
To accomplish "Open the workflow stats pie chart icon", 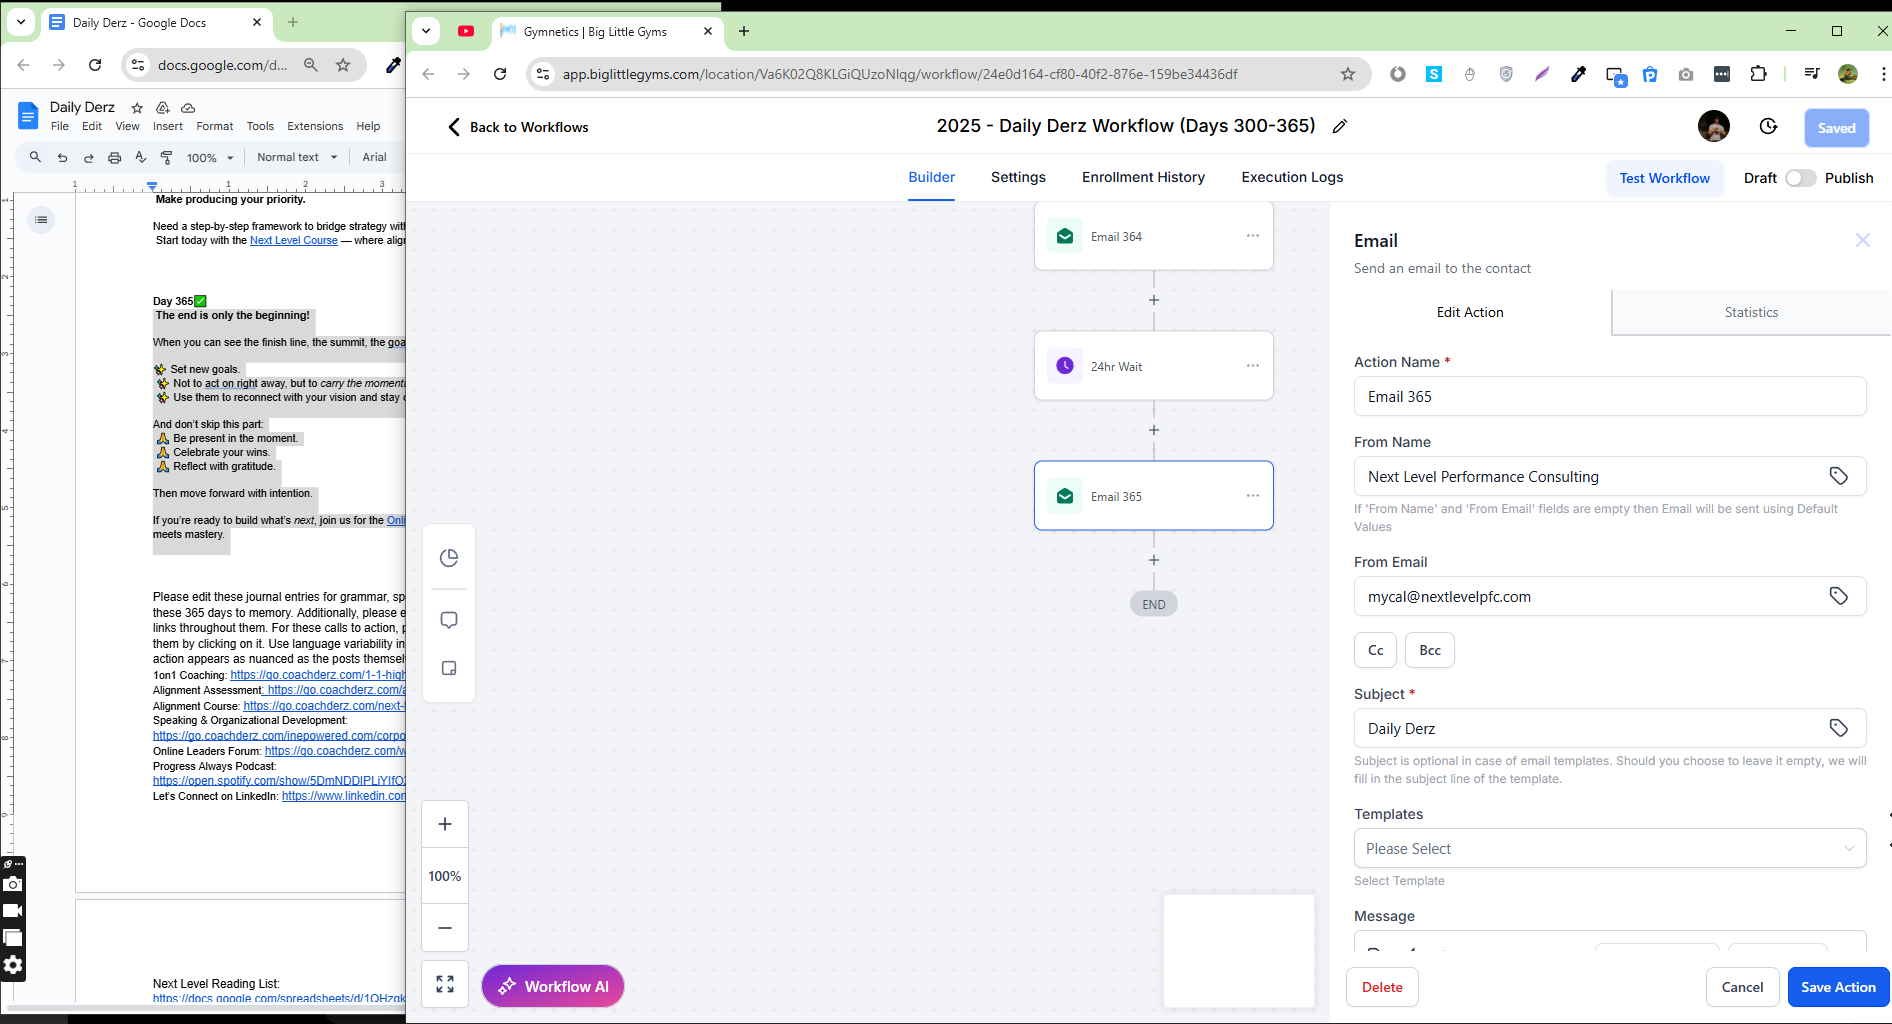I will click(x=449, y=558).
